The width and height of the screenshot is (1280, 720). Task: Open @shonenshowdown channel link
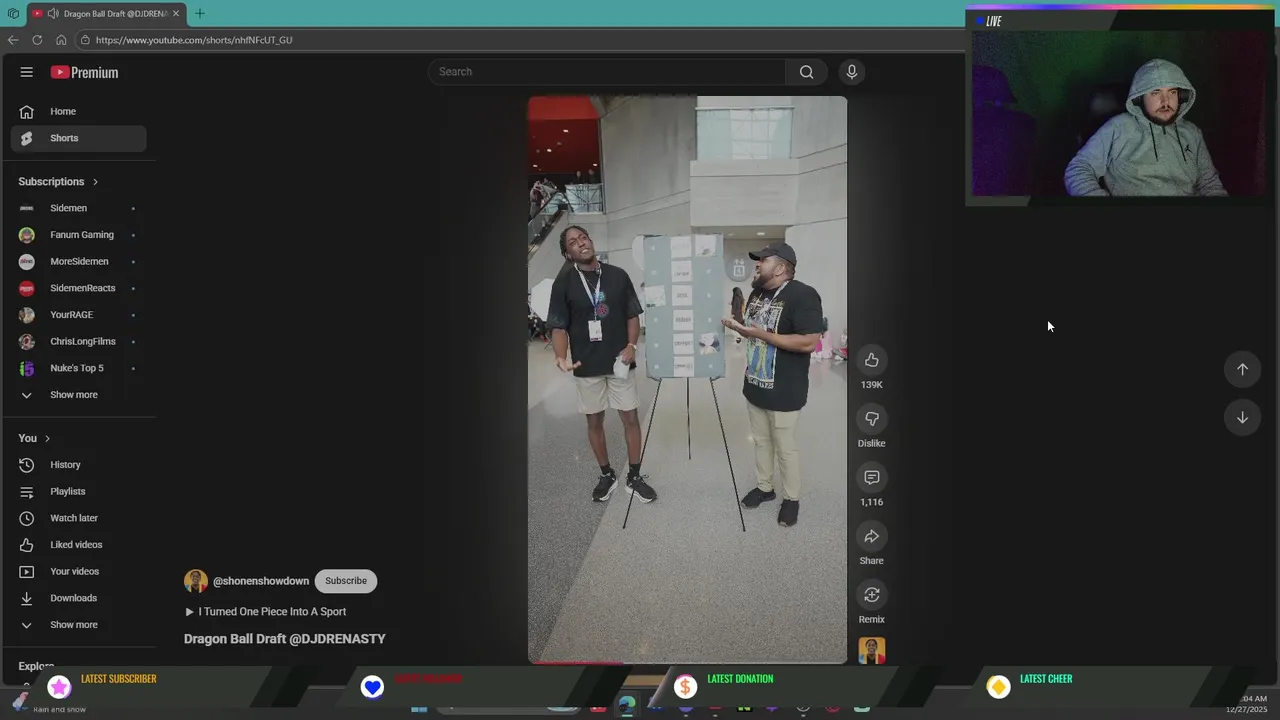tap(261, 581)
